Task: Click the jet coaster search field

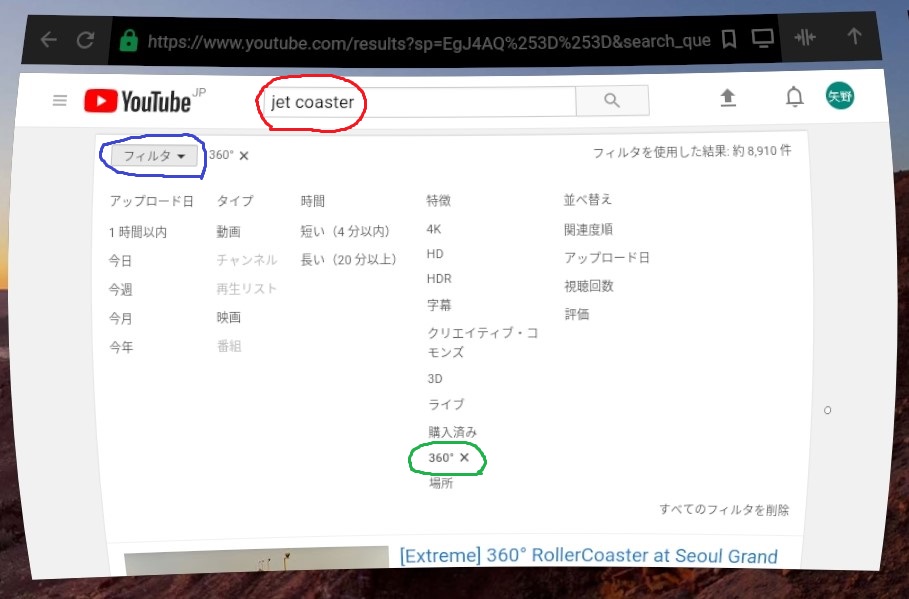Action: tap(420, 102)
